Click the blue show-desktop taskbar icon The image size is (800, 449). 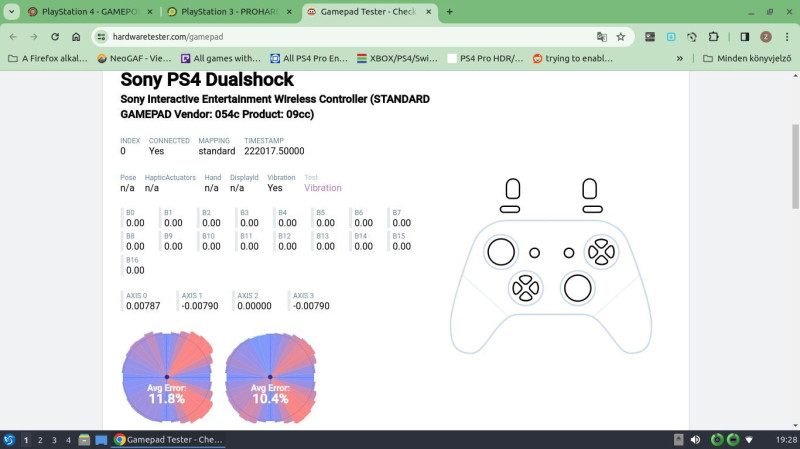(101, 440)
